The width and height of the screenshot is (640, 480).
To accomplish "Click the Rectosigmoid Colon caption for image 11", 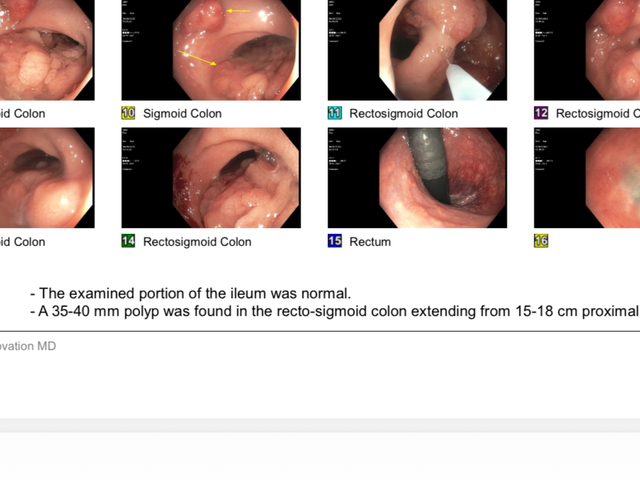I will click(404, 113).
